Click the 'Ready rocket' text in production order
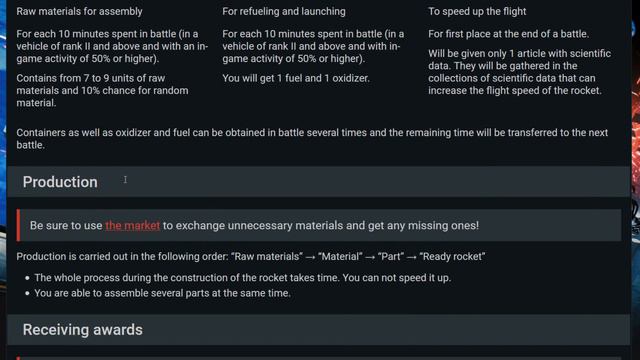This screenshot has width=640, height=360. click(x=452, y=256)
